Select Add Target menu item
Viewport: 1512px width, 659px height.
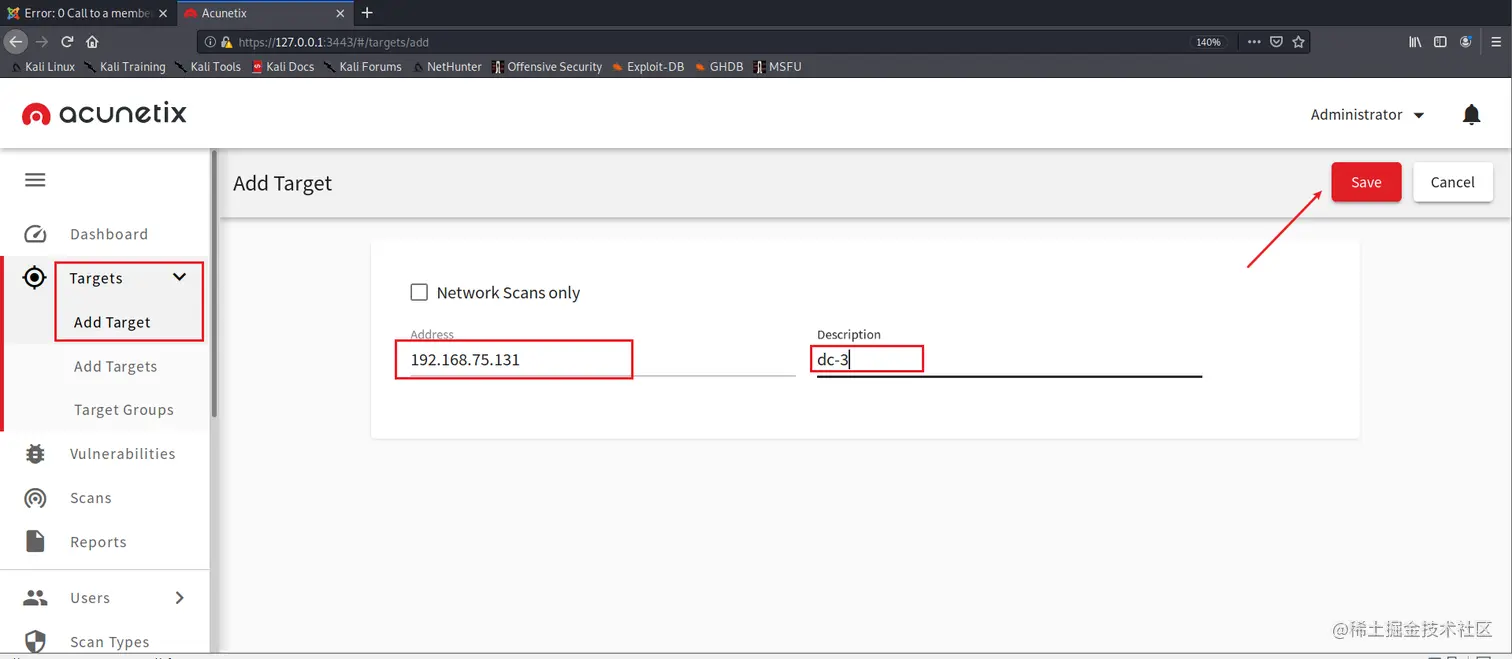click(112, 322)
